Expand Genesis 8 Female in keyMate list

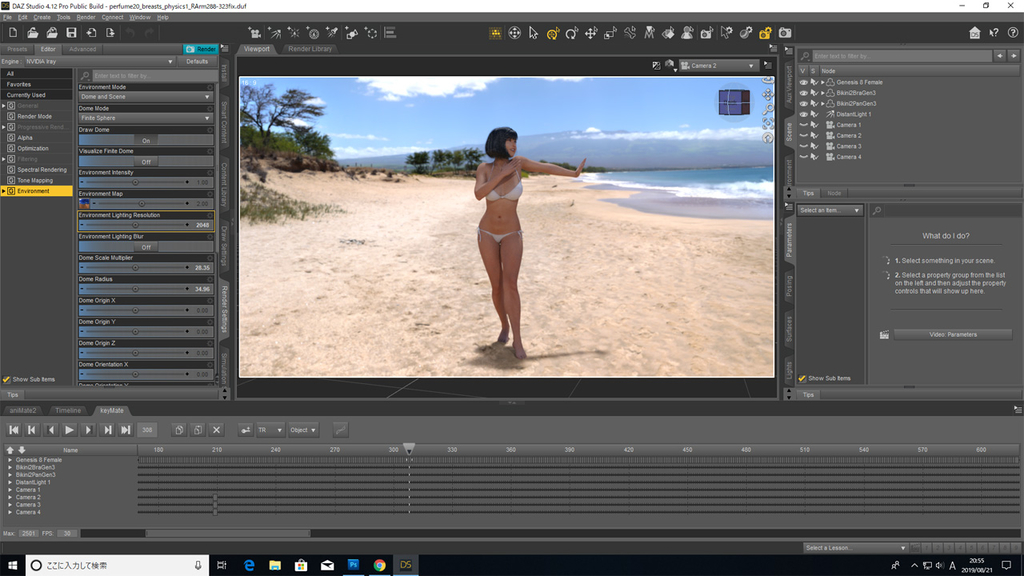(10, 460)
